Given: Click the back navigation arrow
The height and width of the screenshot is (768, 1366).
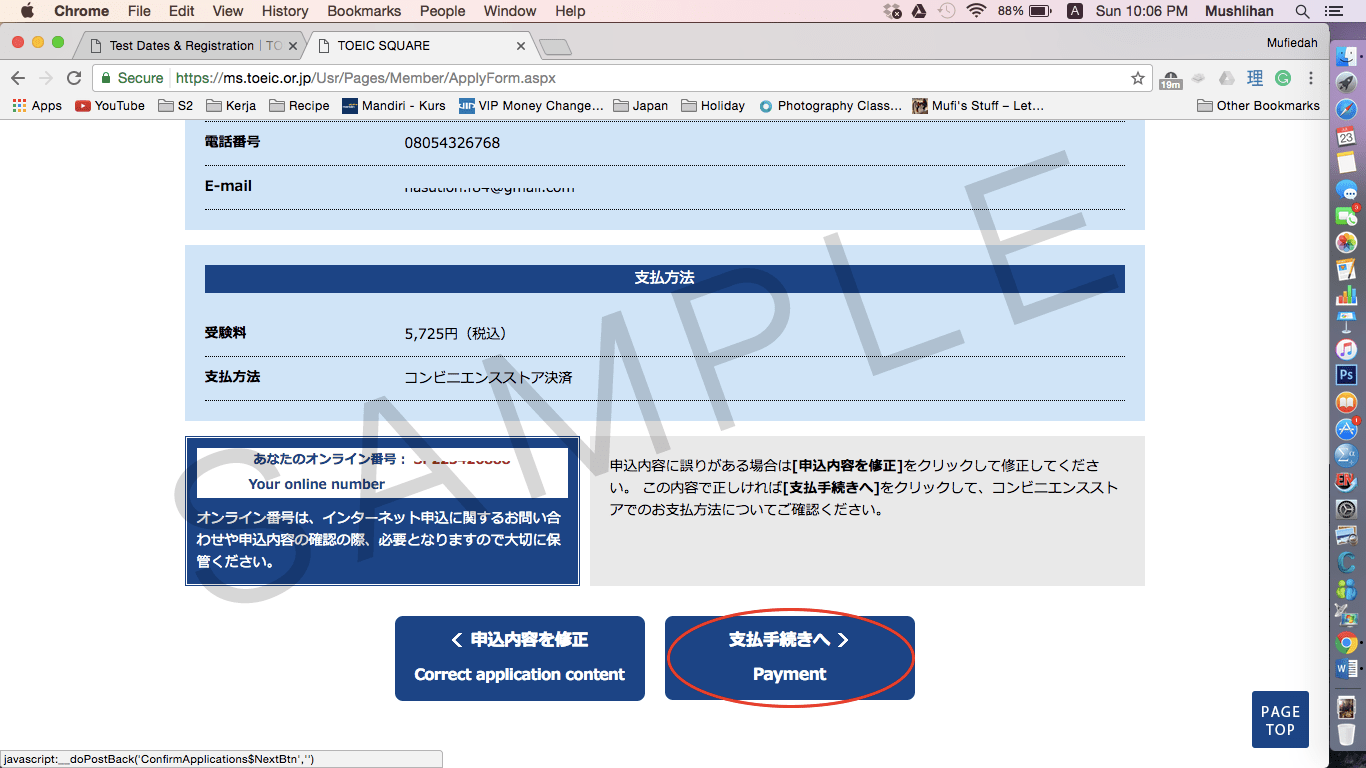Looking at the screenshot, I should pyautogui.click(x=18, y=78).
